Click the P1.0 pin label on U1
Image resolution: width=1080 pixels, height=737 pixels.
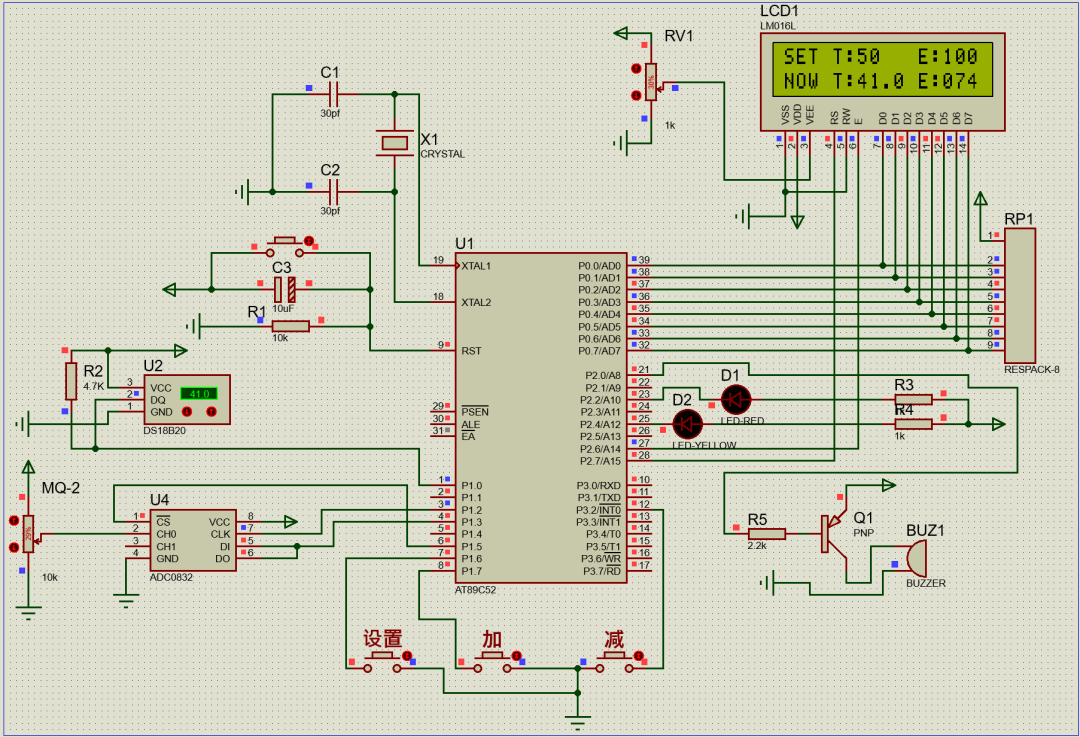(472, 486)
